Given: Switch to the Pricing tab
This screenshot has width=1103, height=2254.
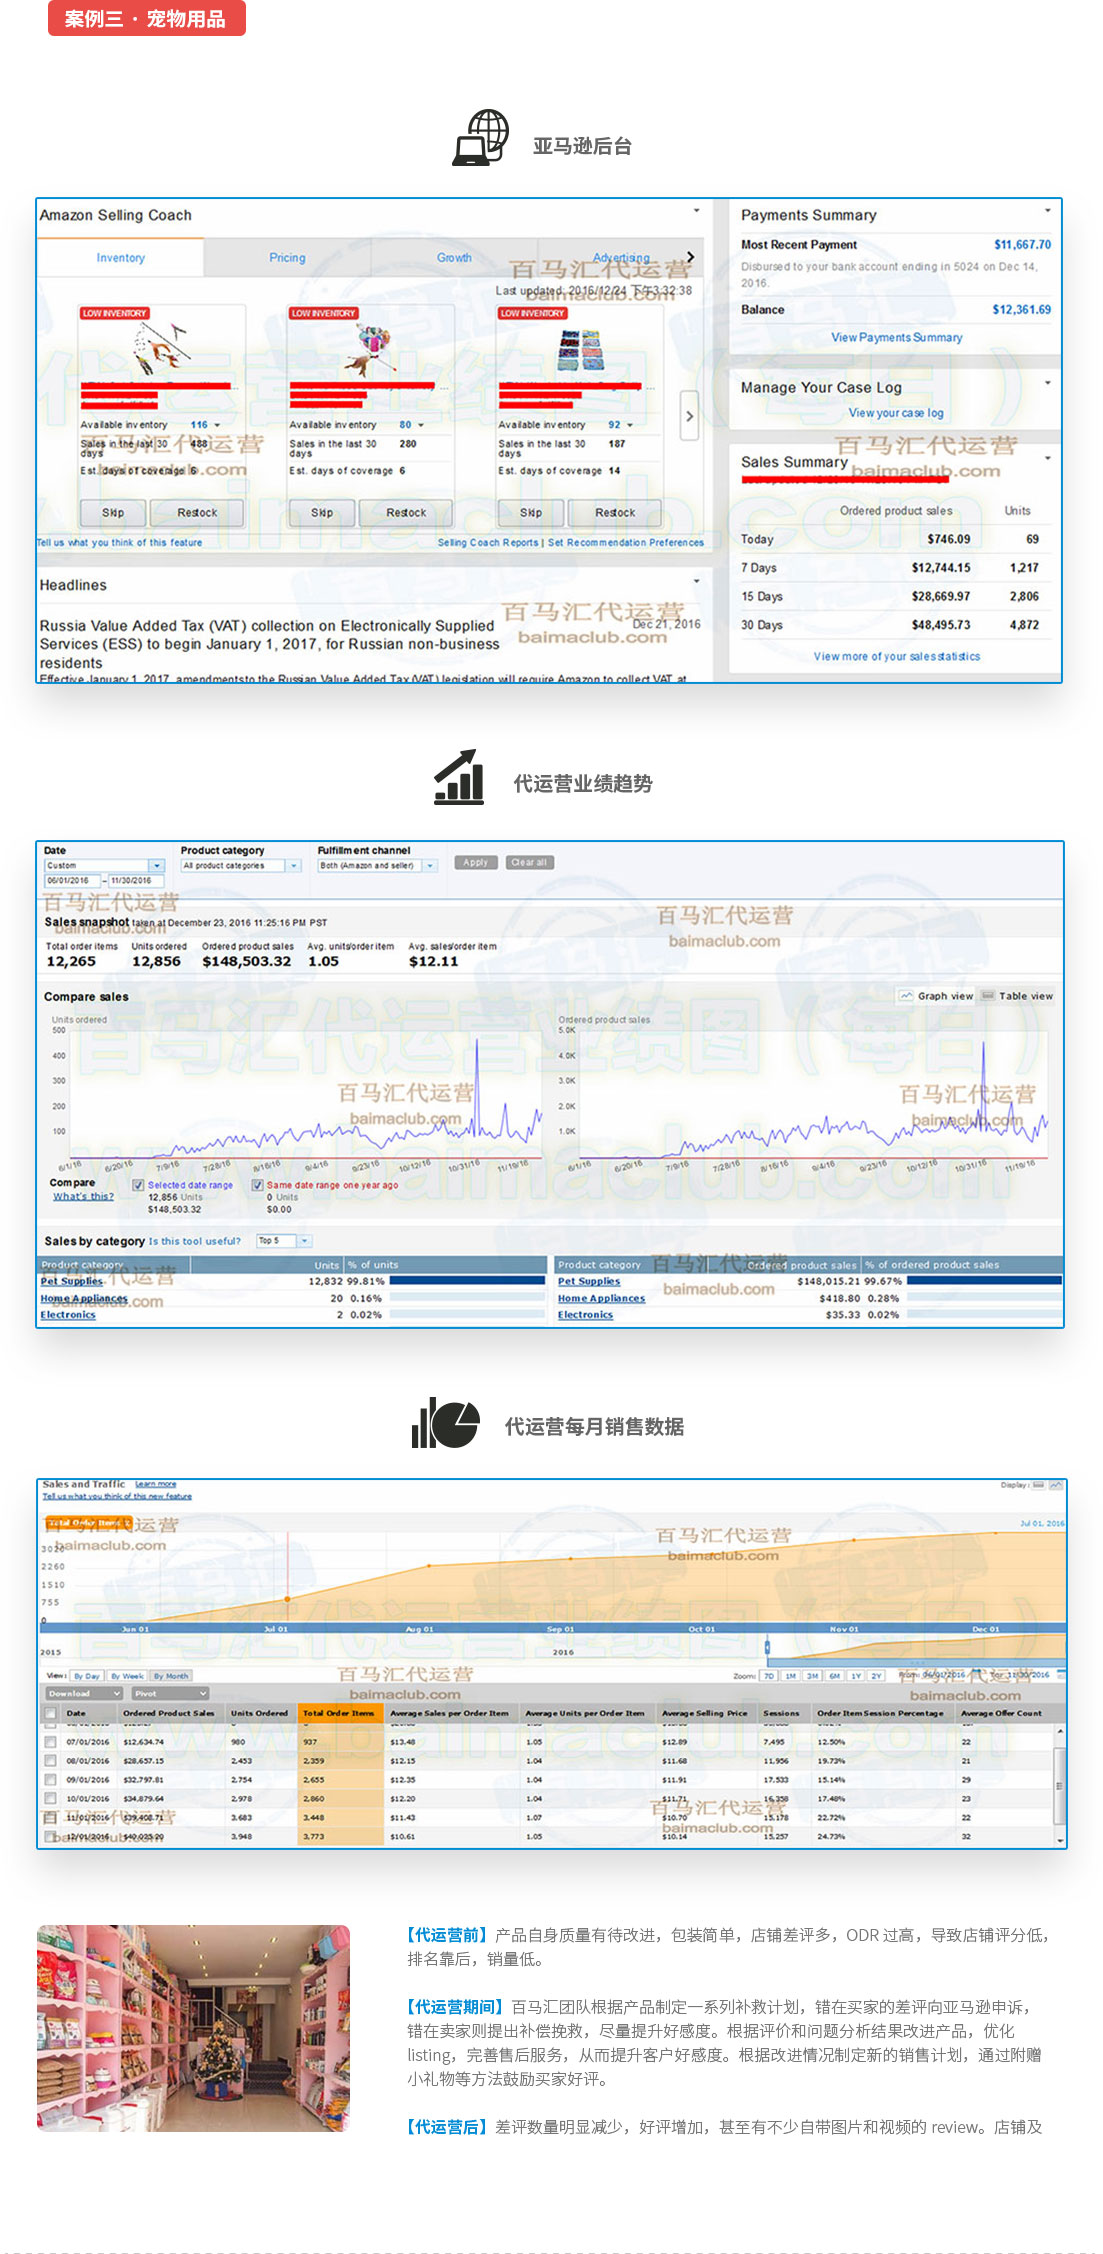Looking at the screenshot, I should 287,258.
